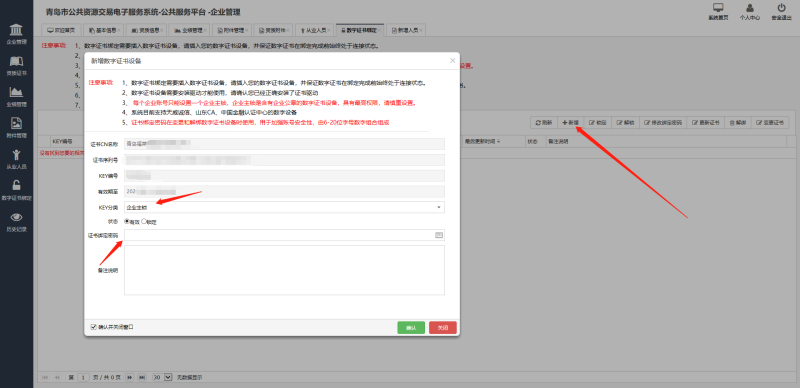
Task: Open 资质证书 book icon in sidebar
Action: click(x=16, y=61)
